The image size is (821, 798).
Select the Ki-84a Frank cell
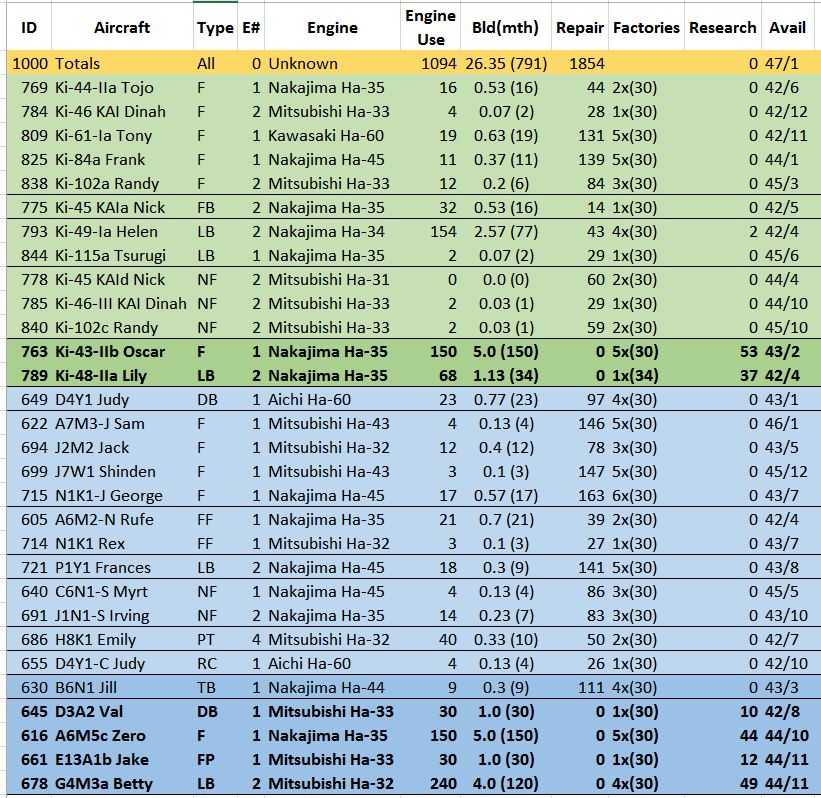[x=123, y=160]
